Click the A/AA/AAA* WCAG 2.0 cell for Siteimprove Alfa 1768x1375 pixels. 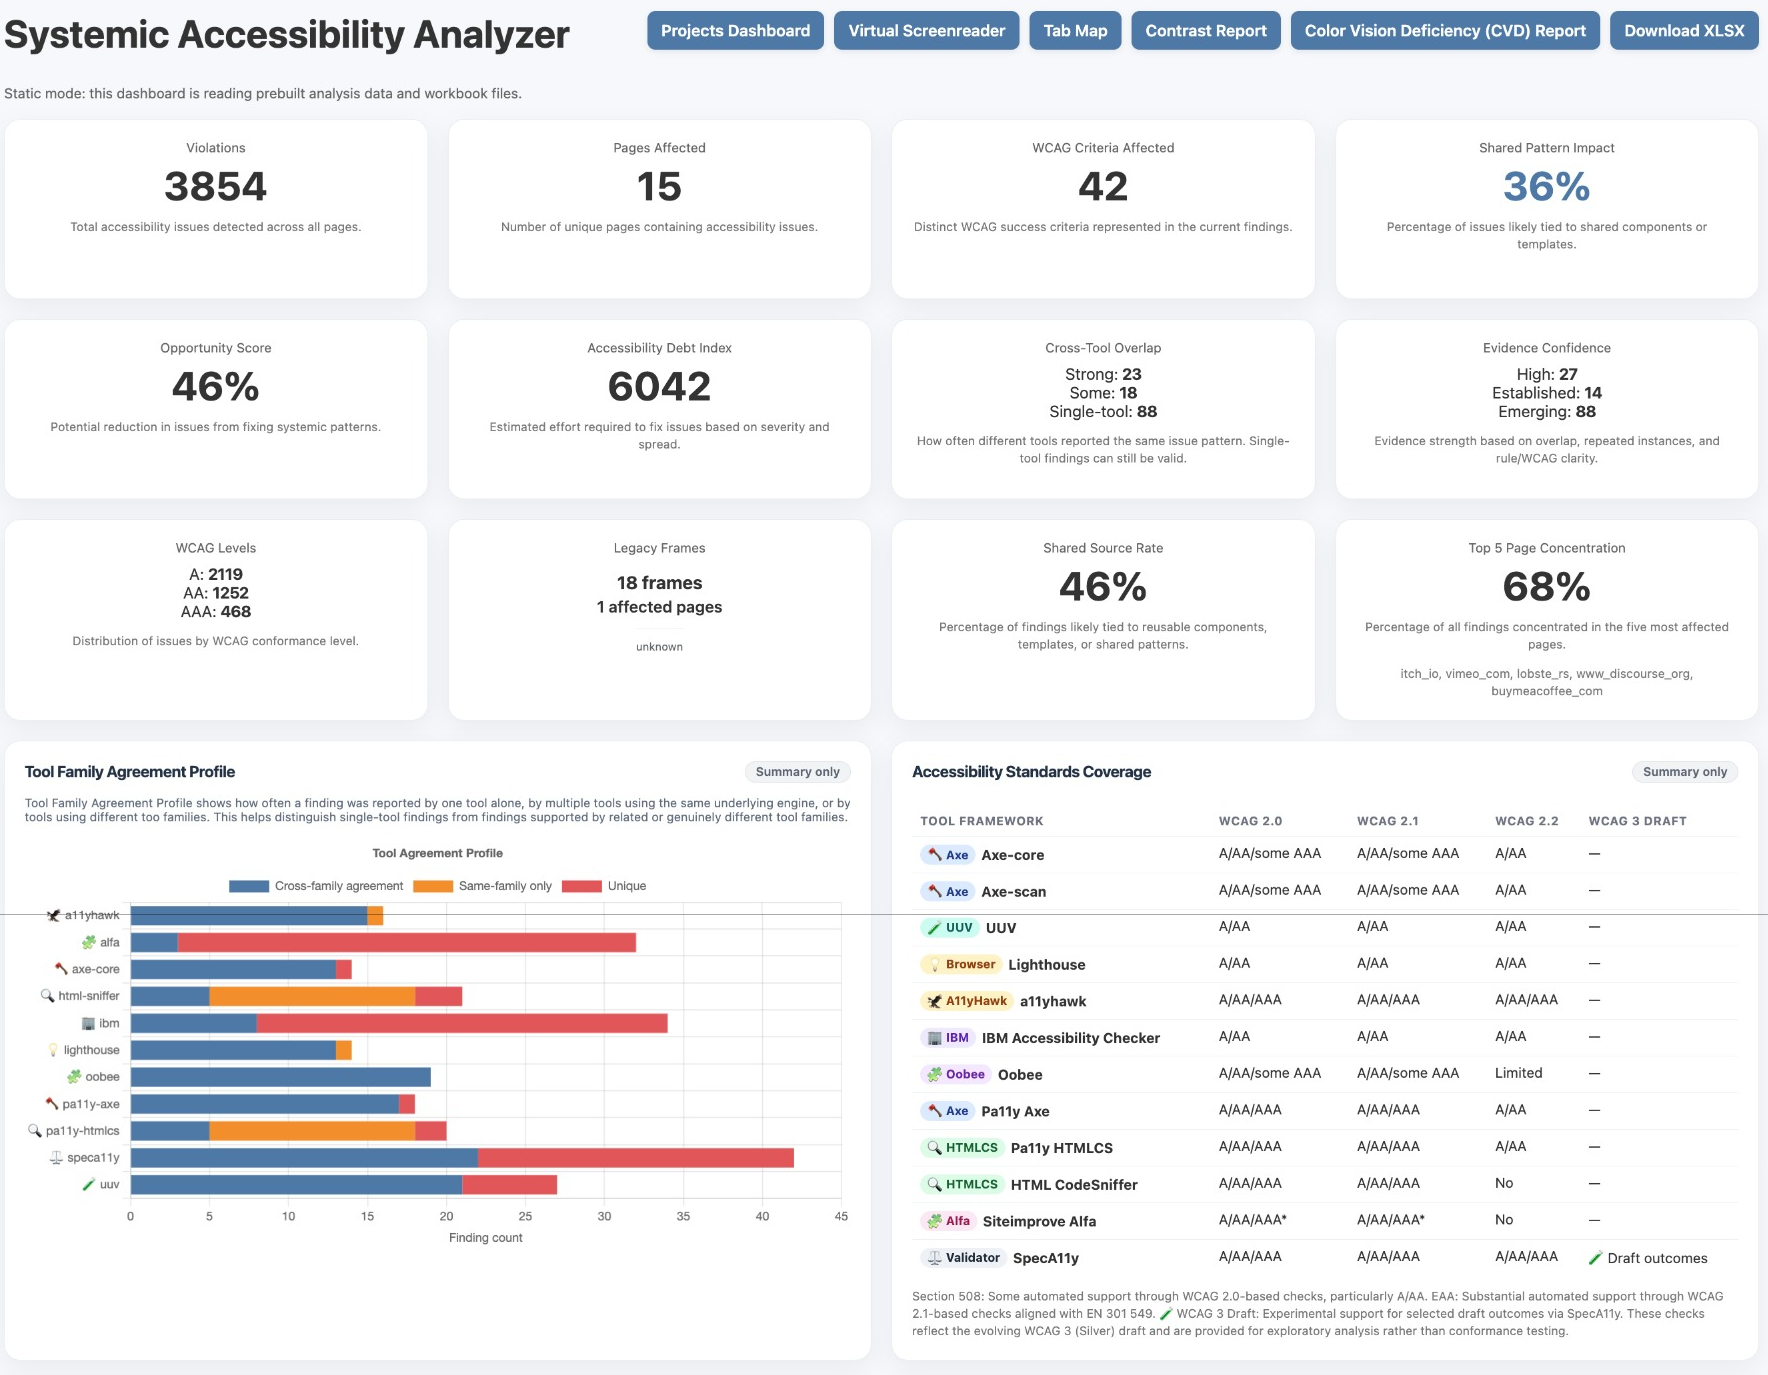point(1252,1220)
